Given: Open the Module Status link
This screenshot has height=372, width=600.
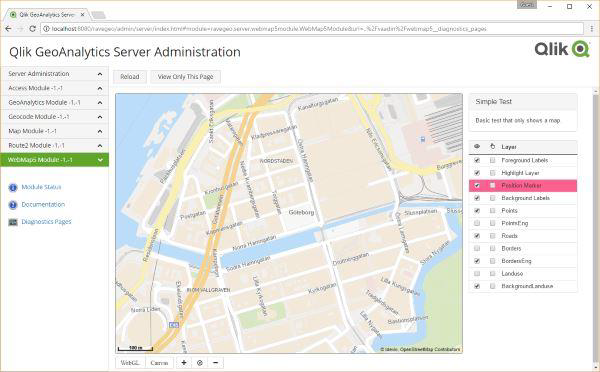Looking at the screenshot, I should tap(41, 187).
